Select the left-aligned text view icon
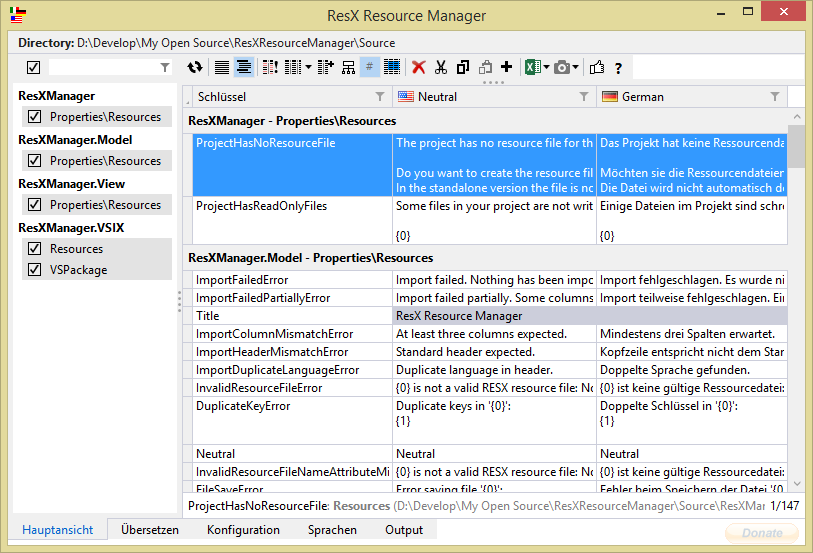Screen dimensions: 813x553 click(x=222, y=67)
